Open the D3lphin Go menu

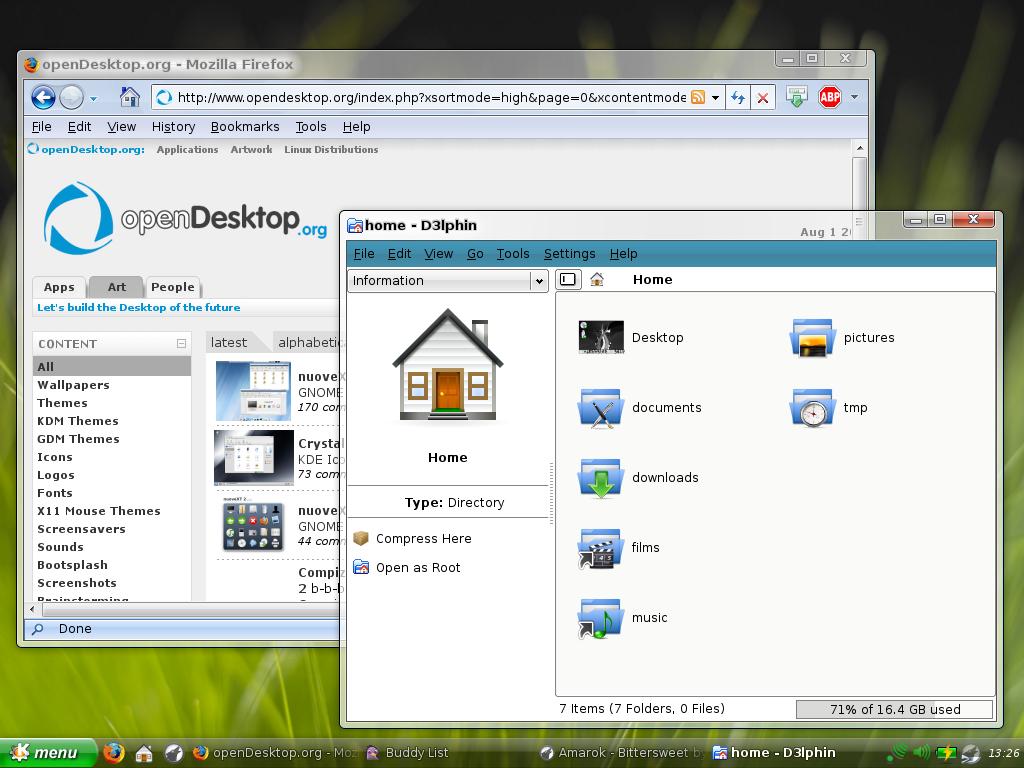pos(475,253)
